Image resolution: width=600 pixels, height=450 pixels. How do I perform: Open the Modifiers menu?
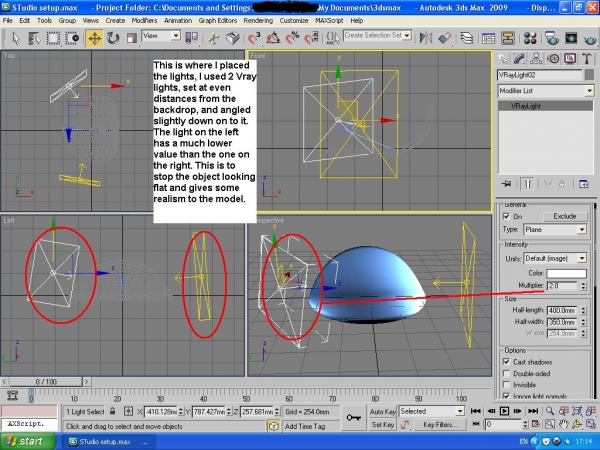tap(144, 21)
